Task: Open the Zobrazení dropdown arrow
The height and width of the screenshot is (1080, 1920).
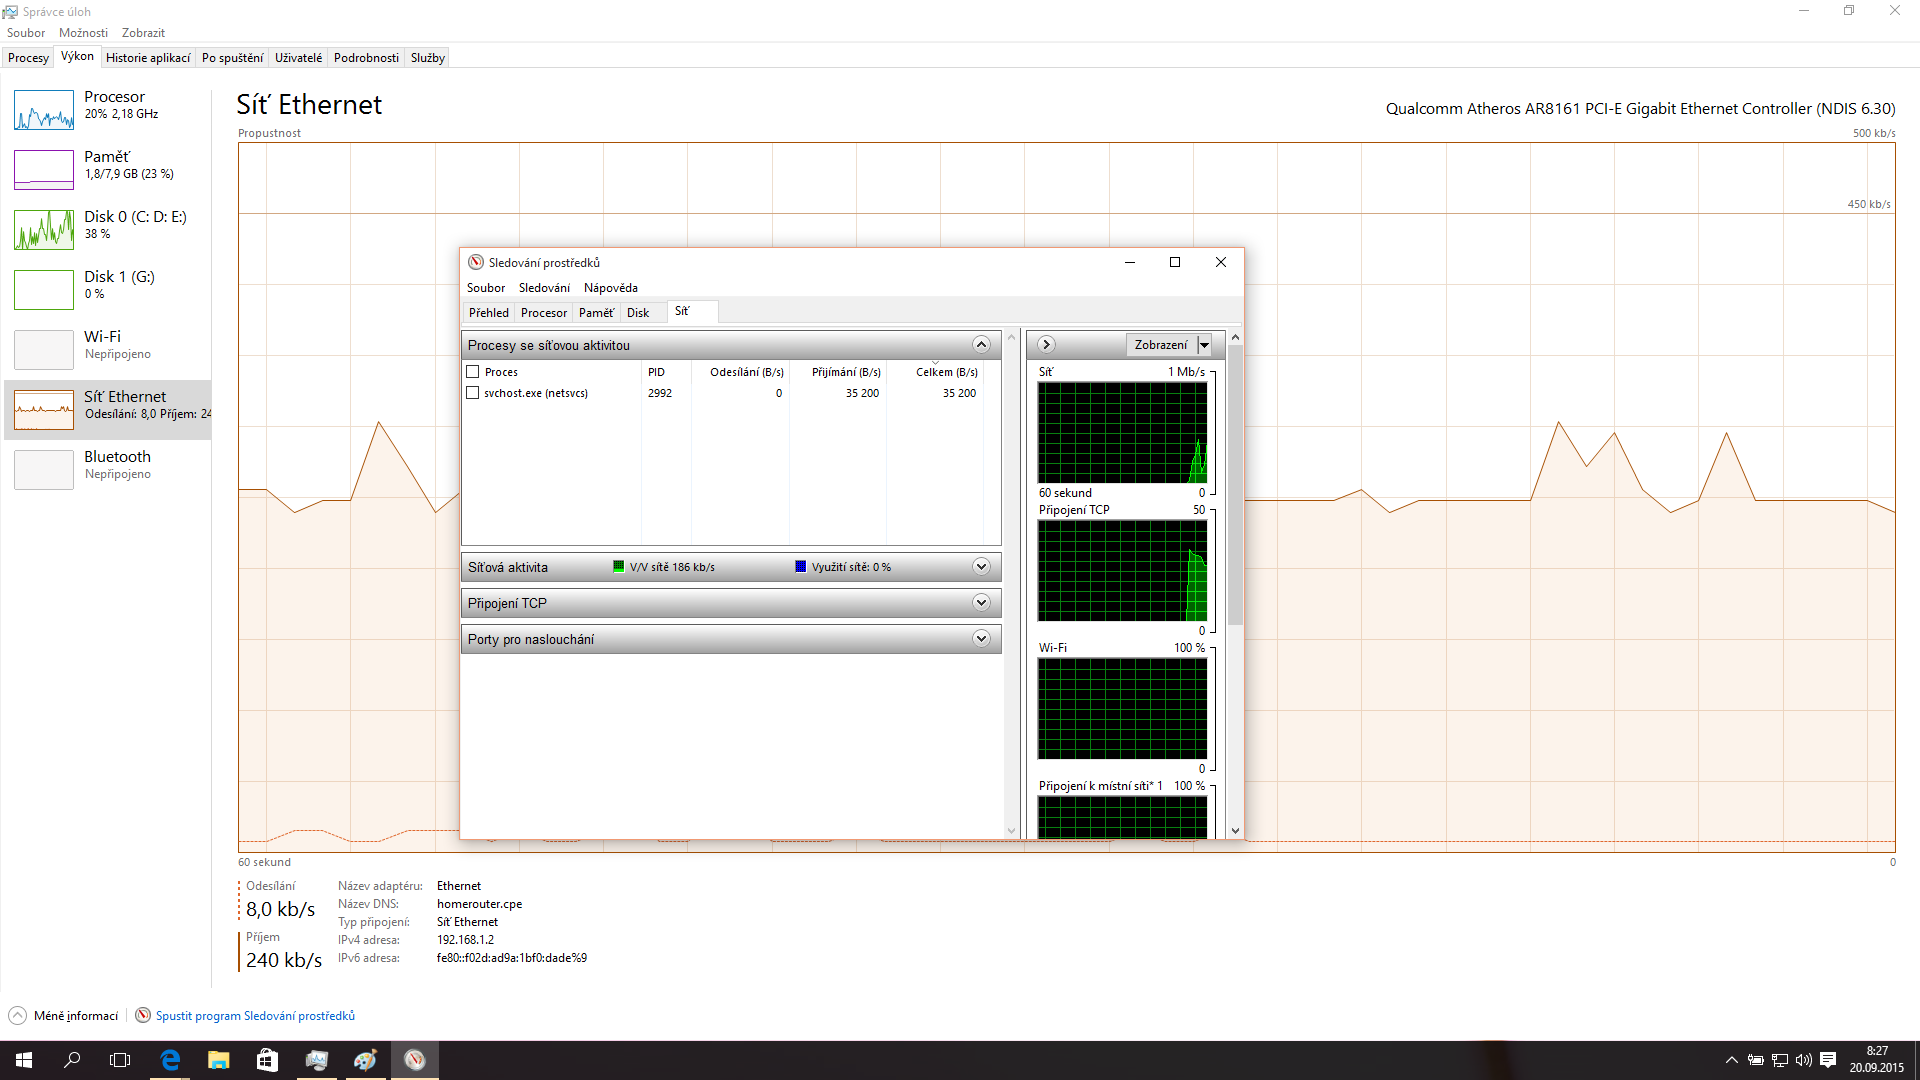Action: coord(1204,345)
